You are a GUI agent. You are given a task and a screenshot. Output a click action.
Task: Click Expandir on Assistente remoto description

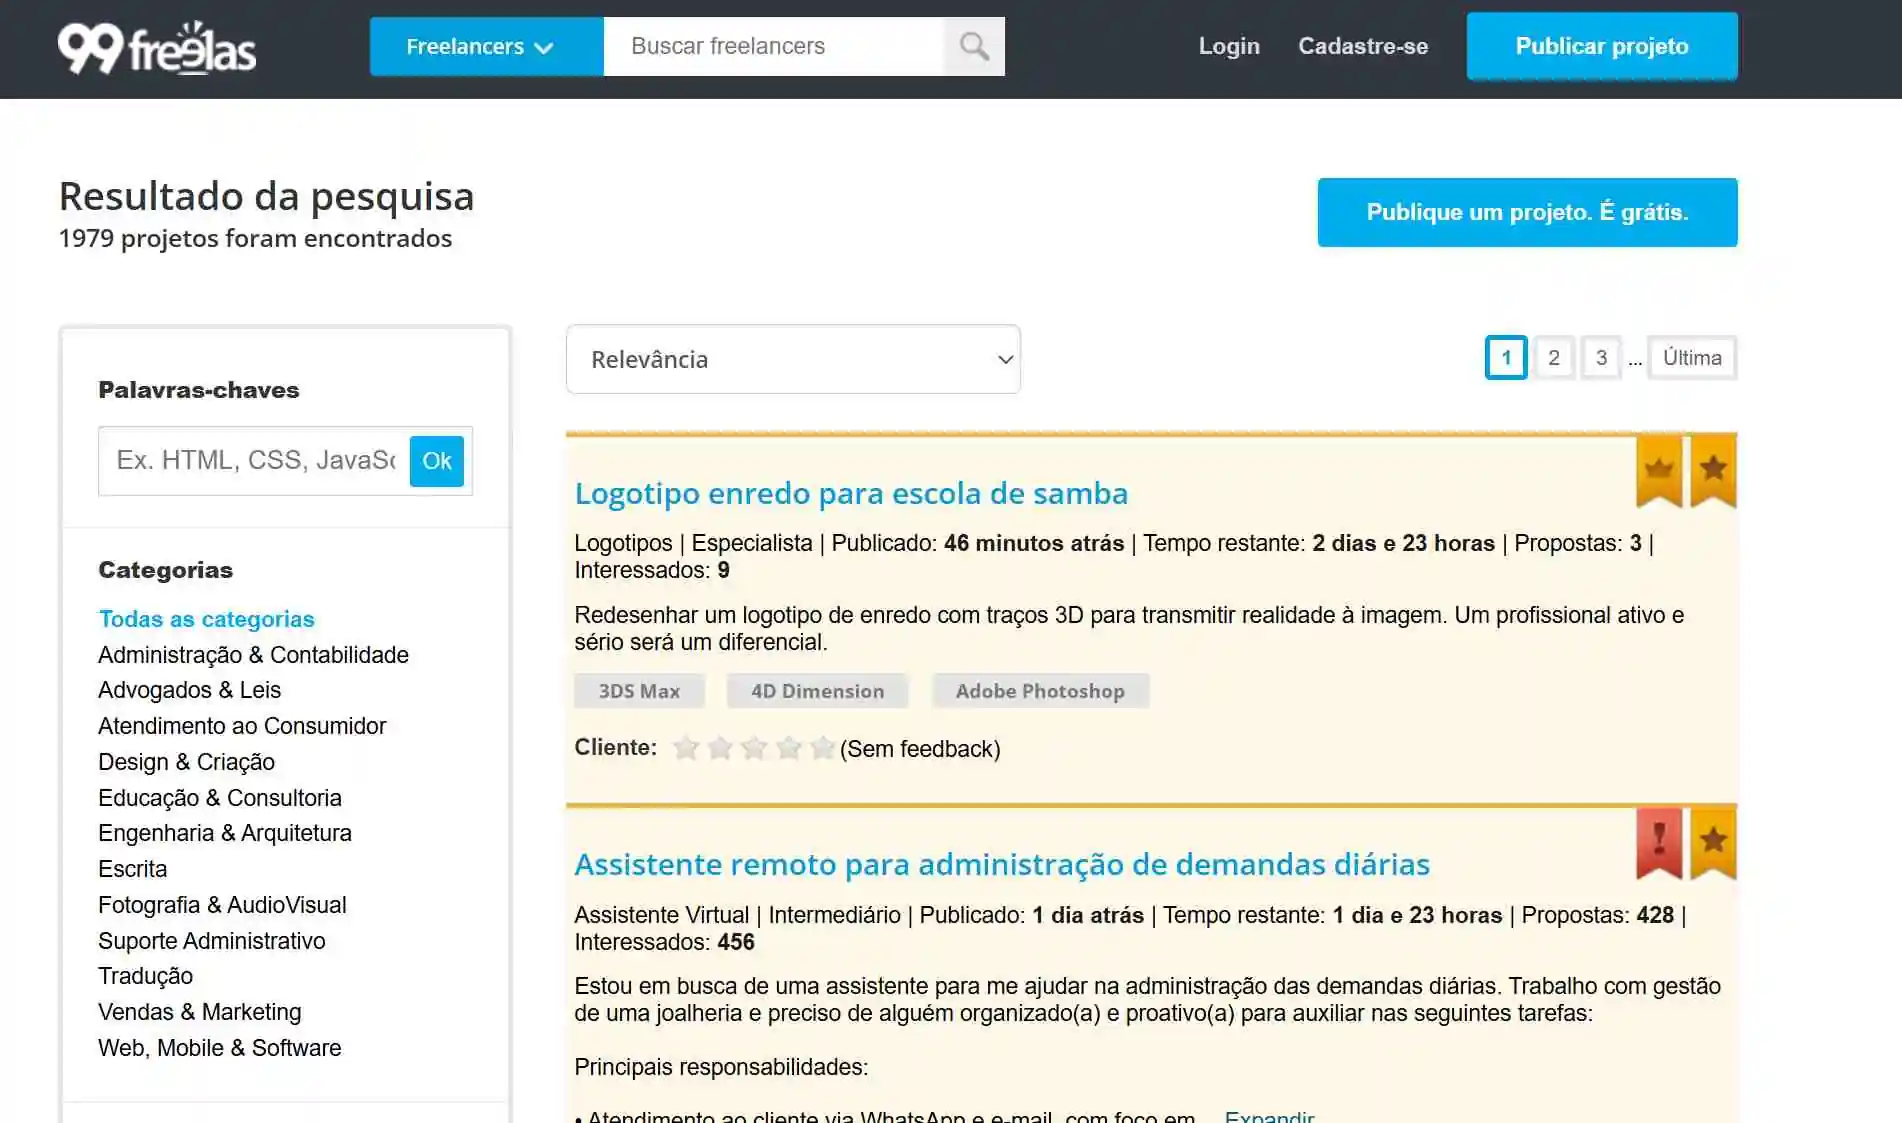click(1269, 1116)
